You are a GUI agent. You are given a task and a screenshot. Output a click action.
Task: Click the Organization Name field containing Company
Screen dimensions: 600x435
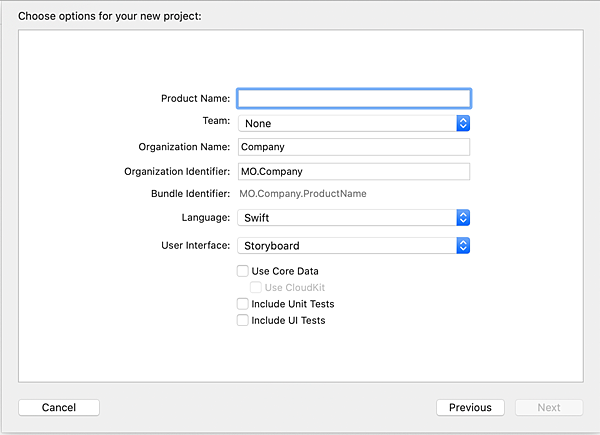[x=354, y=147]
